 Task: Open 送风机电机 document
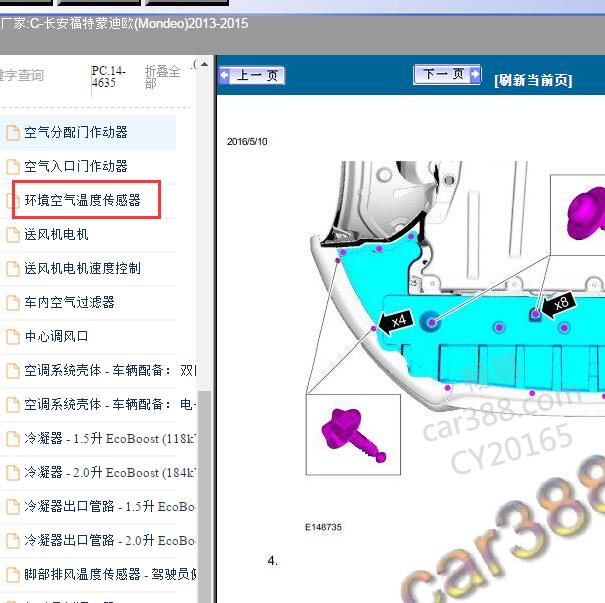pos(56,234)
